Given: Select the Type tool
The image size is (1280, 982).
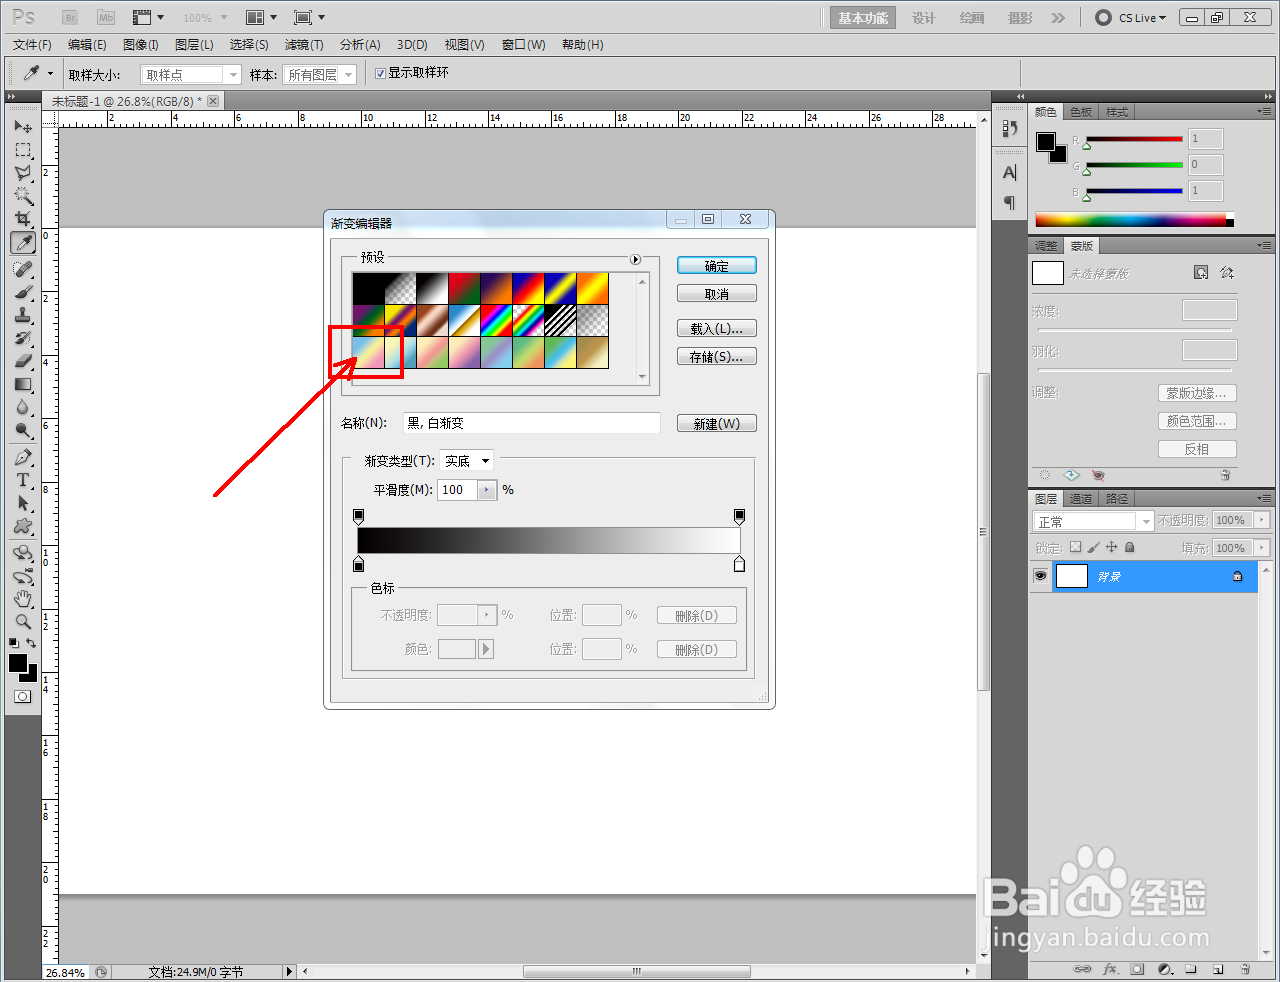Looking at the screenshot, I should pyautogui.click(x=23, y=480).
